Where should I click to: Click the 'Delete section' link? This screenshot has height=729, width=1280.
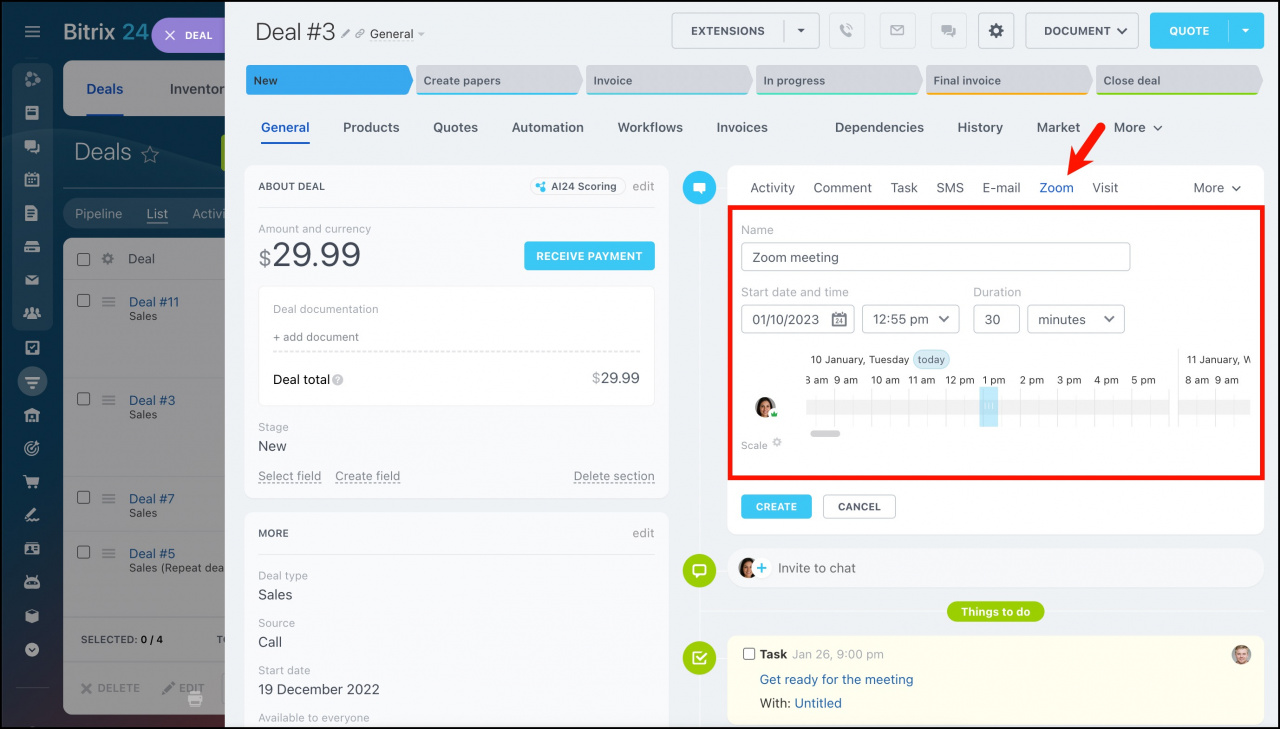coord(614,476)
